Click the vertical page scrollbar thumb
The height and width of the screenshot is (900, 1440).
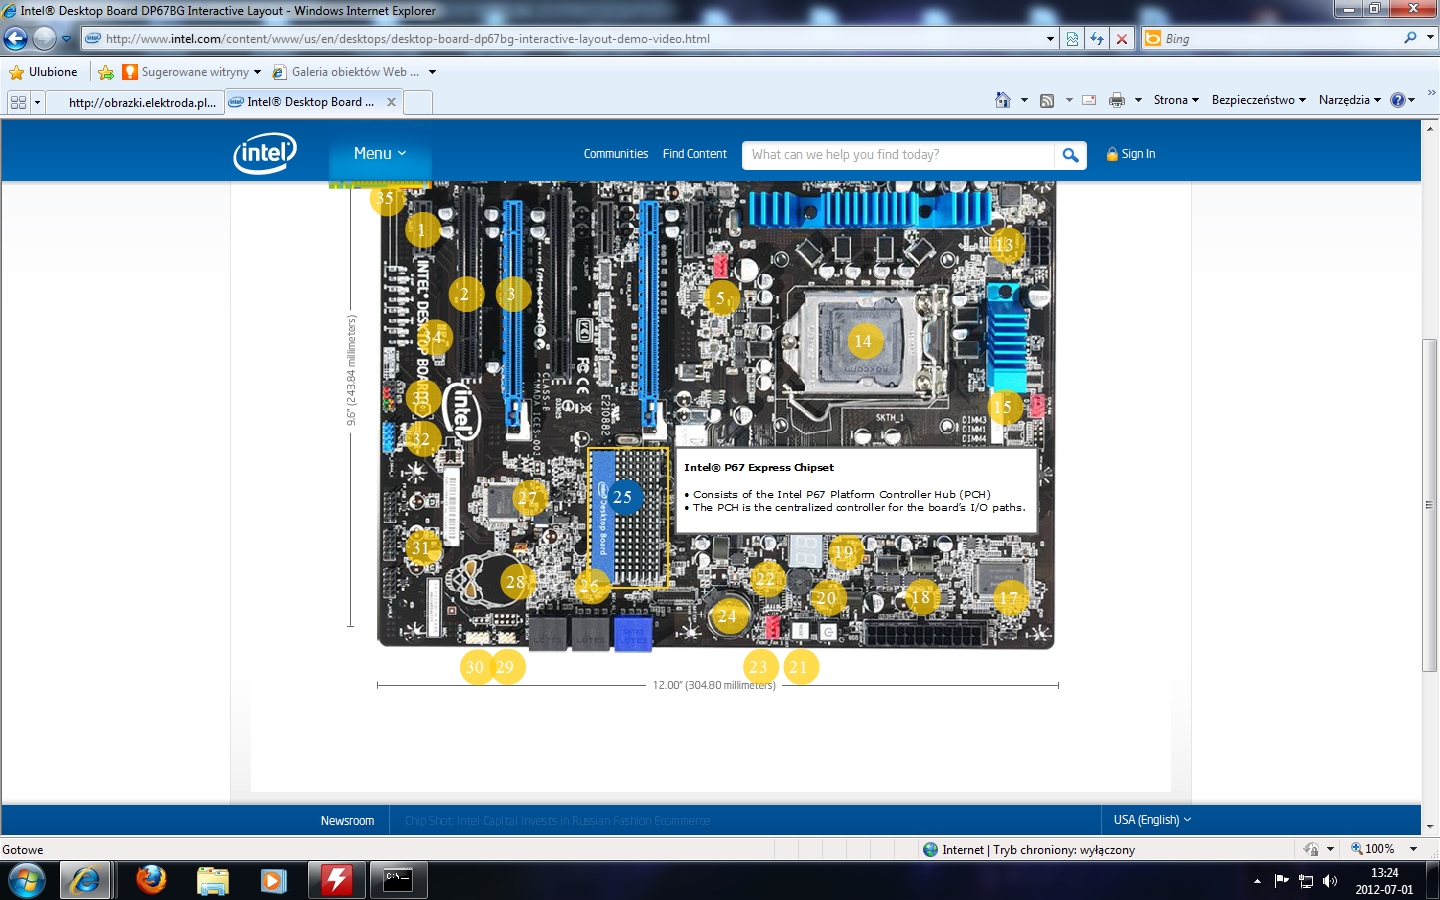pos(1430,505)
